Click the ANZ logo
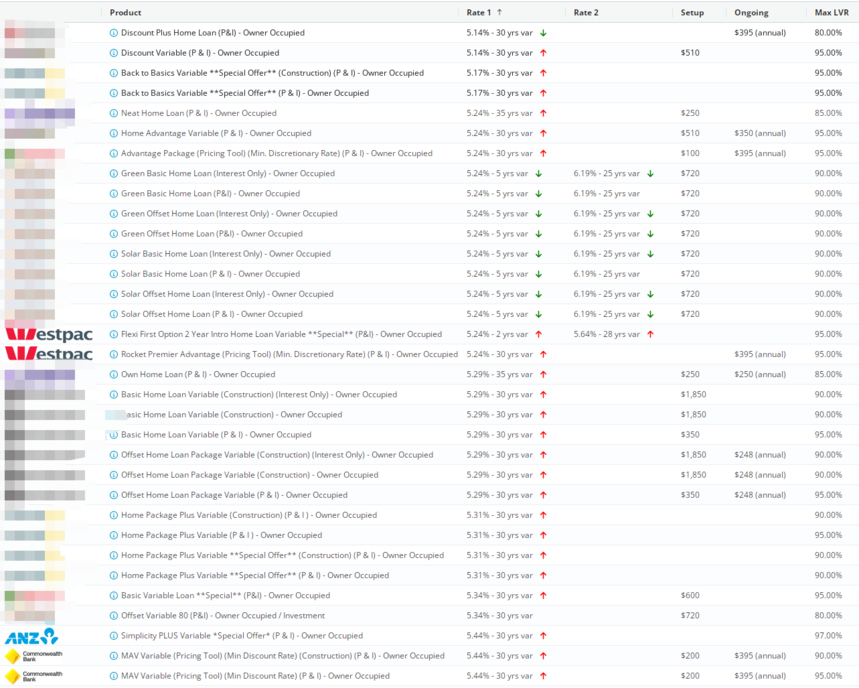859x688 pixels. point(31,636)
